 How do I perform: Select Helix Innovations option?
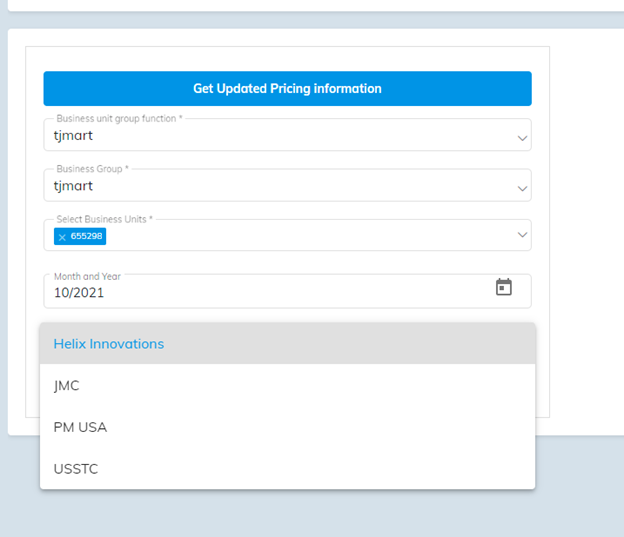pos(287,344)
